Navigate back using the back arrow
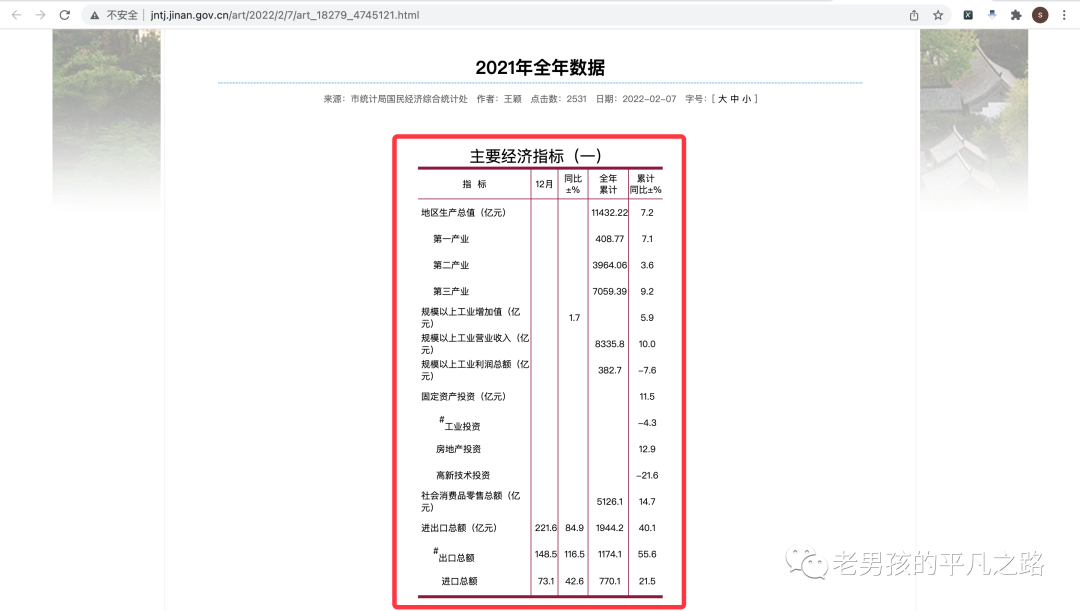The height and width of the screenshot is (611, 1080). tap(16, 14)
